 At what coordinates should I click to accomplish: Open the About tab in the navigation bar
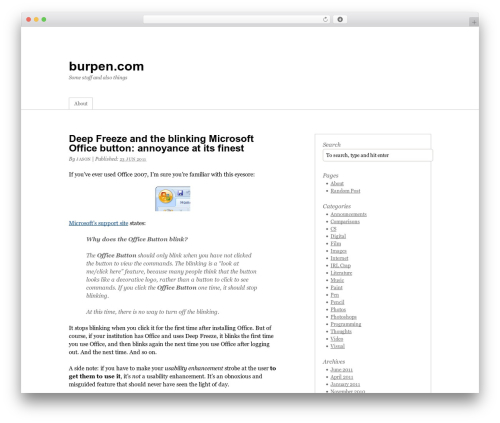click(x=81, y=103)
